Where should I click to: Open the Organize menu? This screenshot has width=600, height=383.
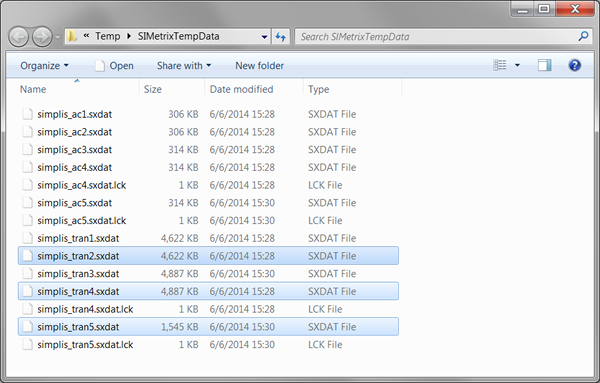click(44, 66)
